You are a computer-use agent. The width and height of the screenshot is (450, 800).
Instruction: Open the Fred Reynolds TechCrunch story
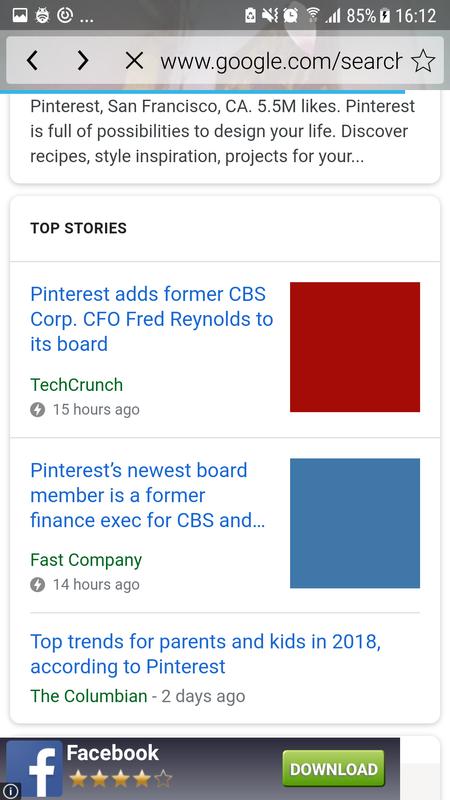tap(152, 319)
